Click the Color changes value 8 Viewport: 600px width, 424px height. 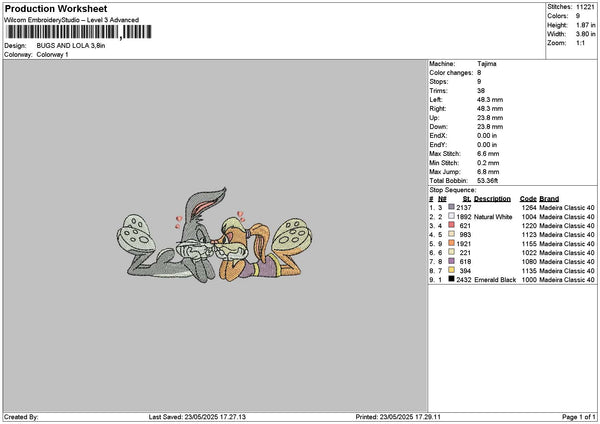[x=479, y=73]
